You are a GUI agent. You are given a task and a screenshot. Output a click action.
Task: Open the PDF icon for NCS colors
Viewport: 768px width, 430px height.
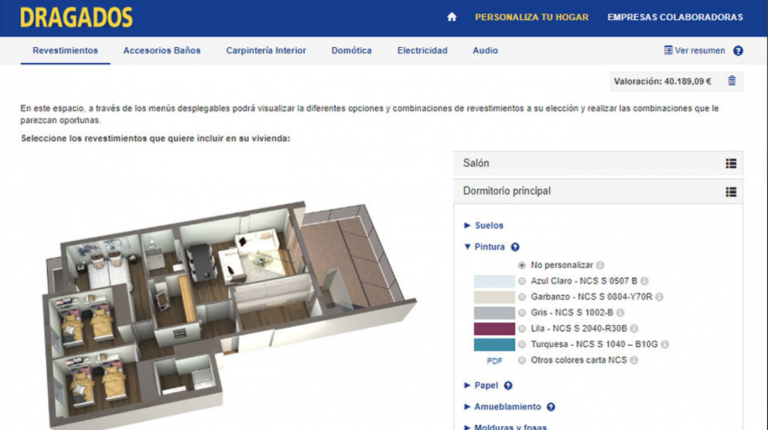(x=494, y=360)
